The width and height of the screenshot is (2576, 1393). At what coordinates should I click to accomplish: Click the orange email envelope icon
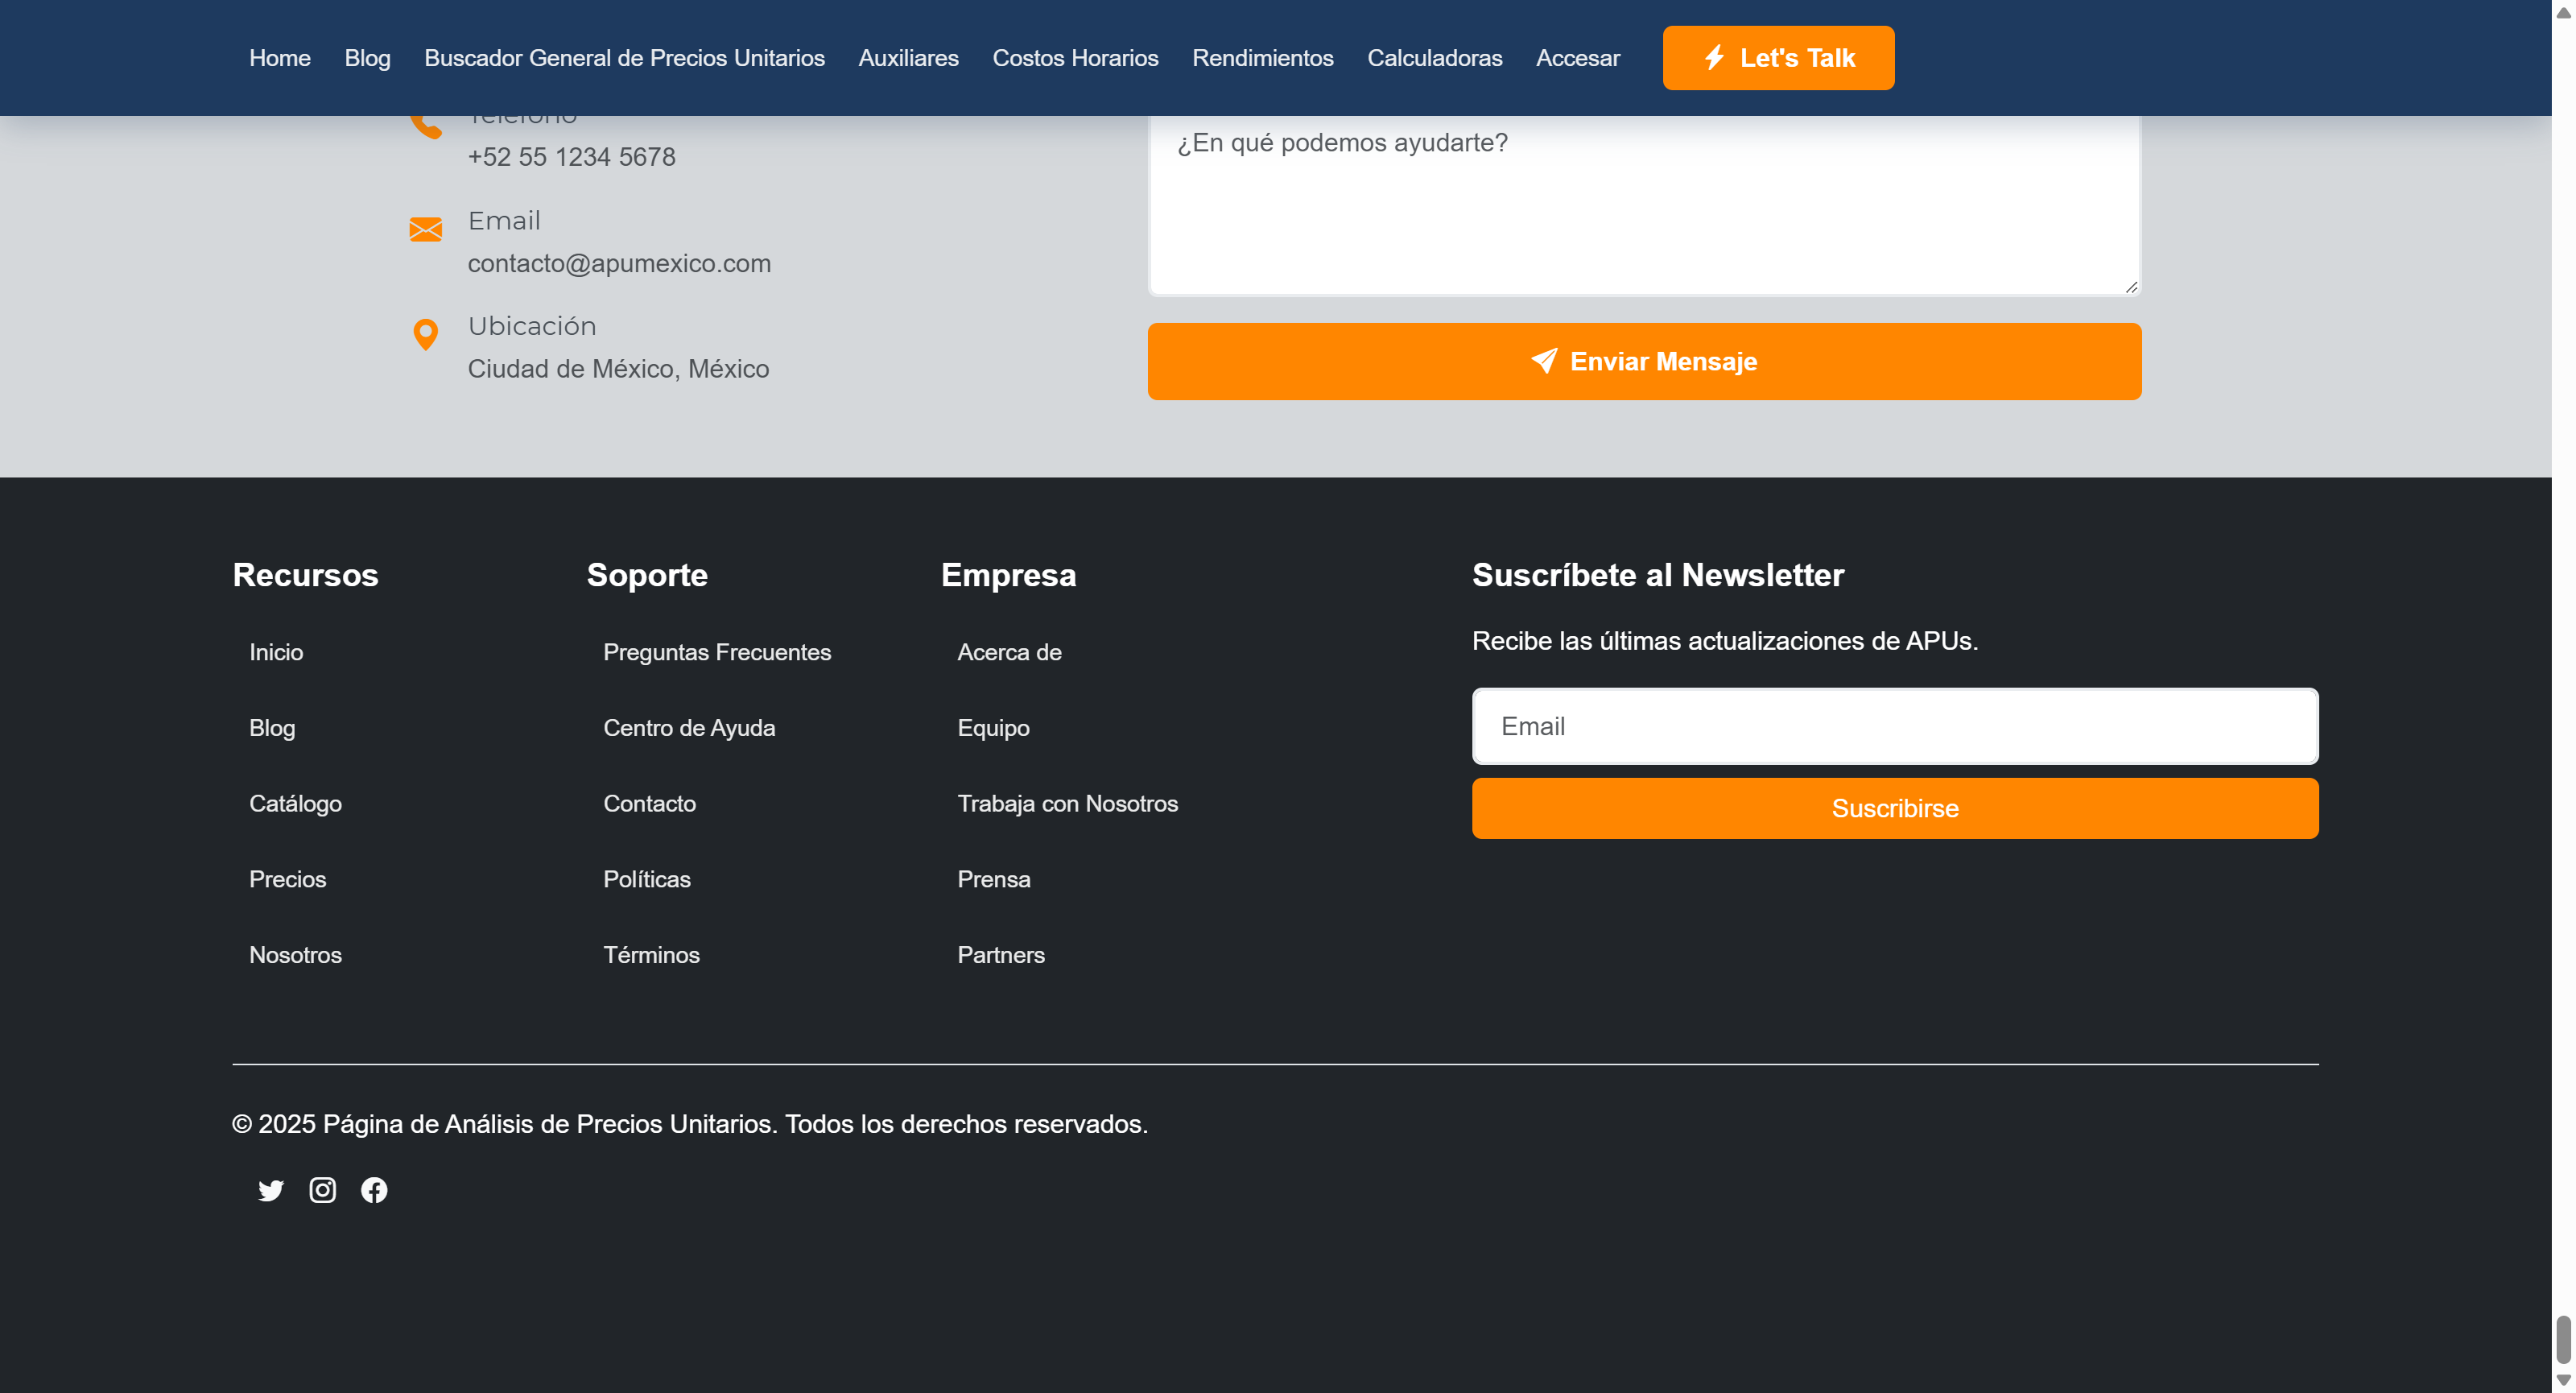tap(425, 230)
